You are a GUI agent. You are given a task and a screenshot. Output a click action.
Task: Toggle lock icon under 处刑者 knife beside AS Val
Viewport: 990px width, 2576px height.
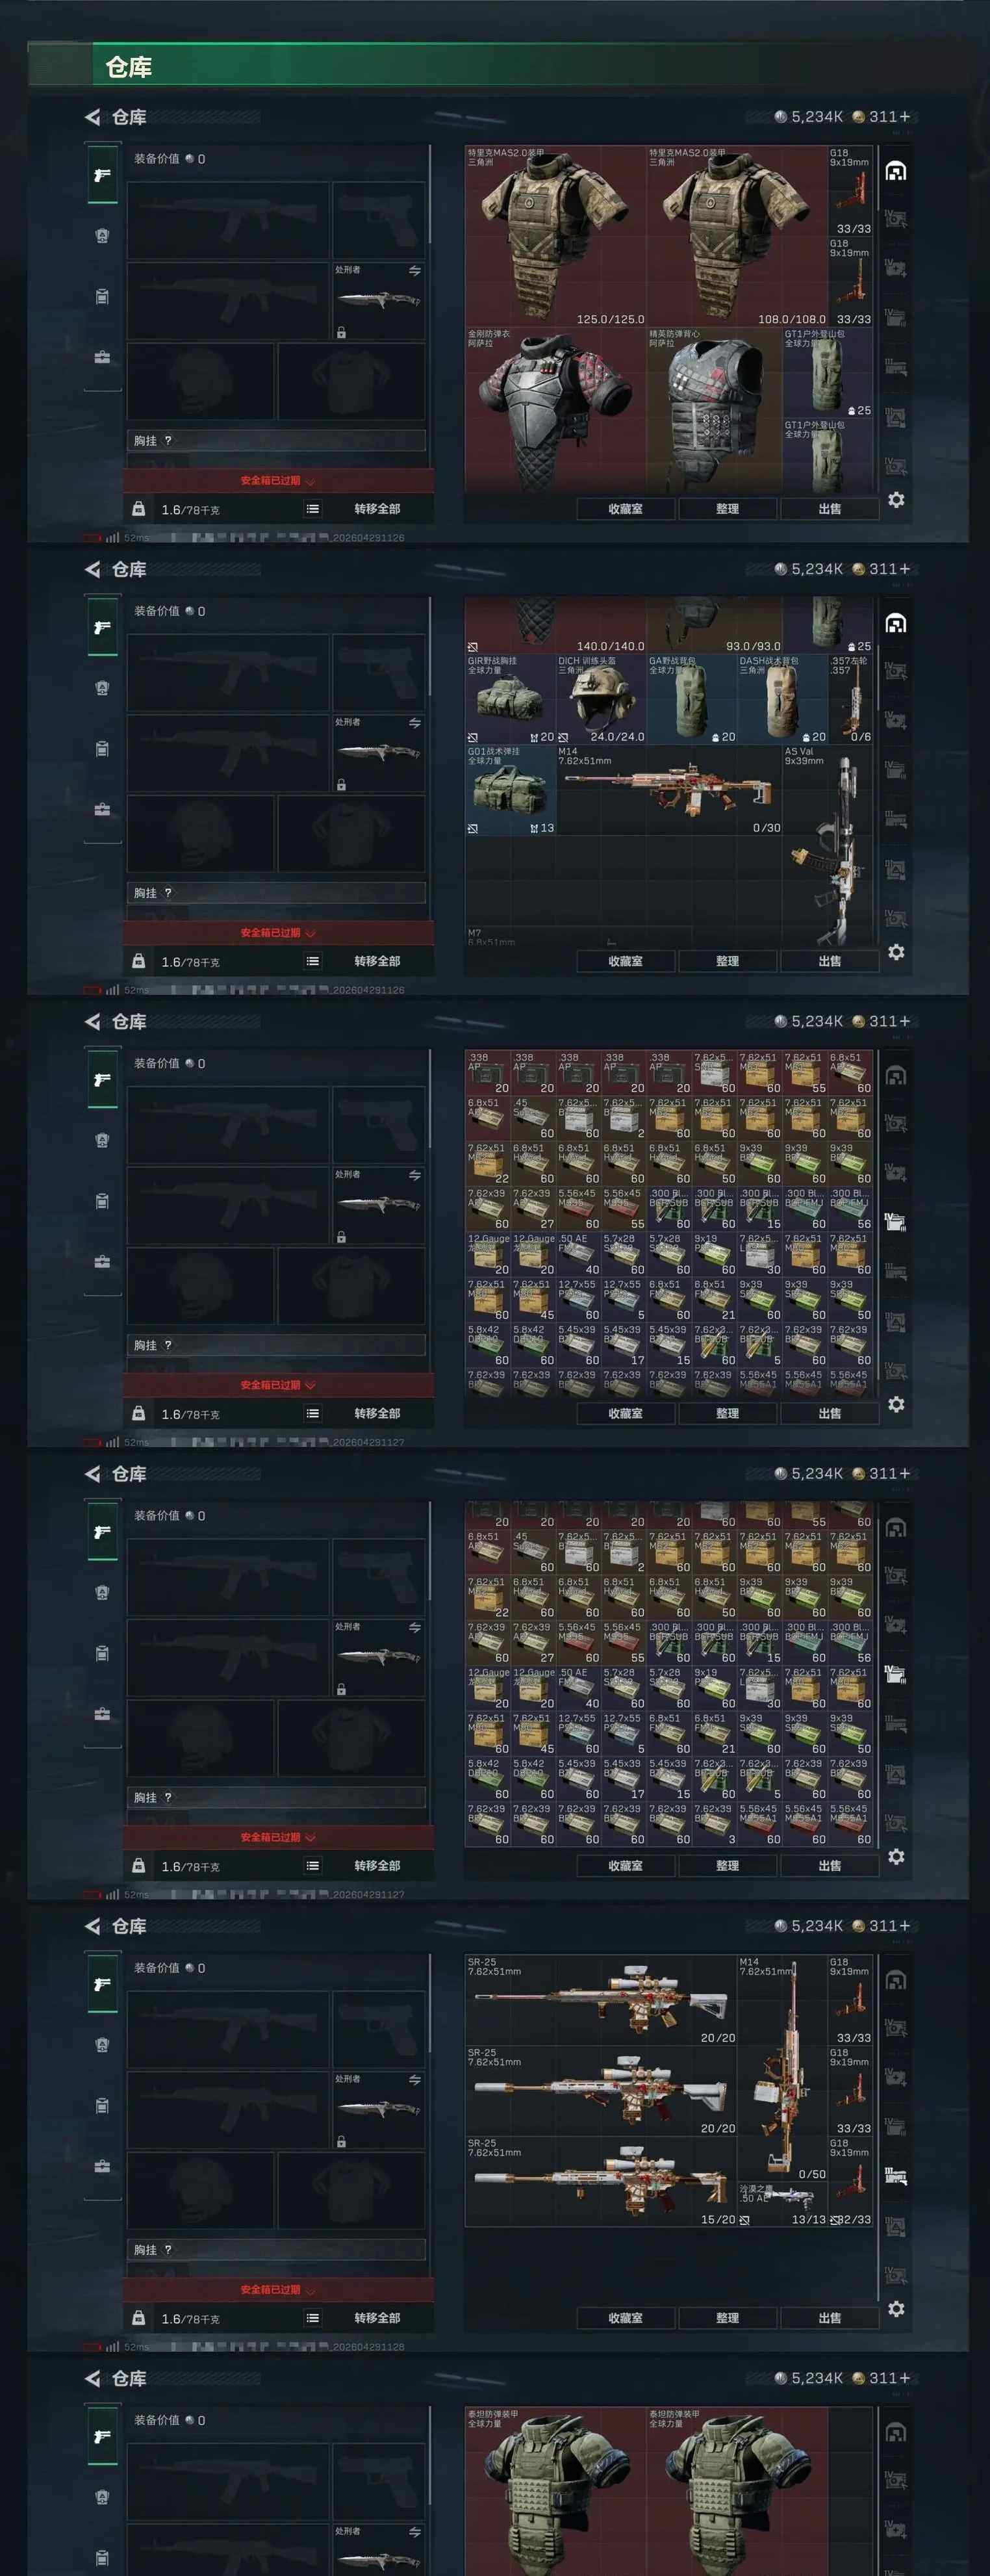pyautogui.click(x=341, y=785)
